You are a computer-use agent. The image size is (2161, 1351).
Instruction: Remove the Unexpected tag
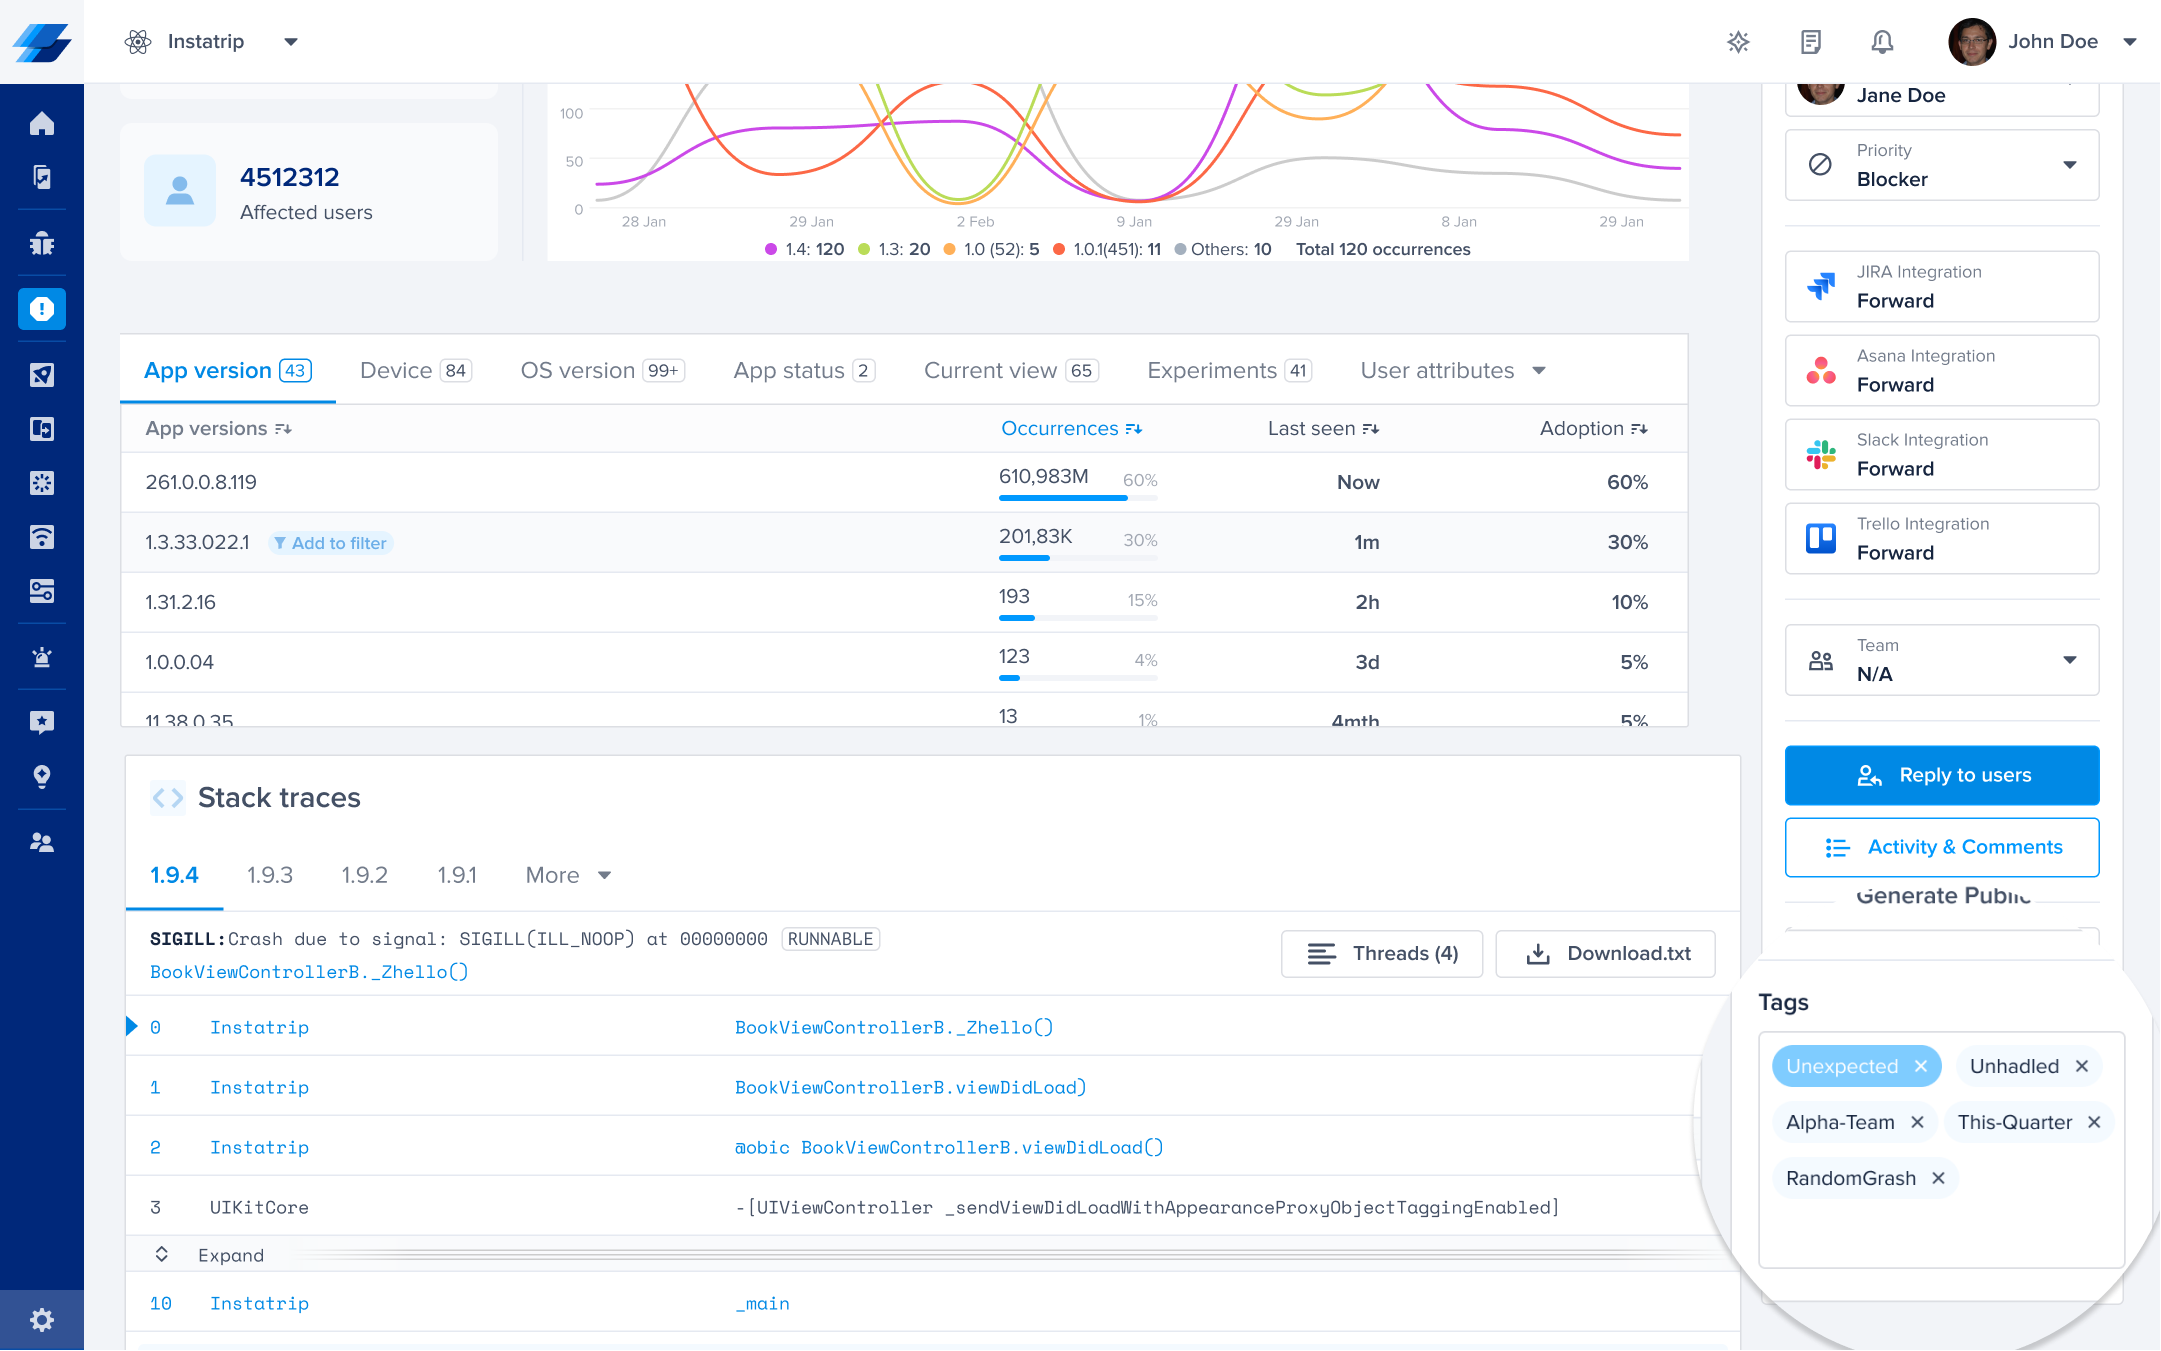pos(1921,1066)
